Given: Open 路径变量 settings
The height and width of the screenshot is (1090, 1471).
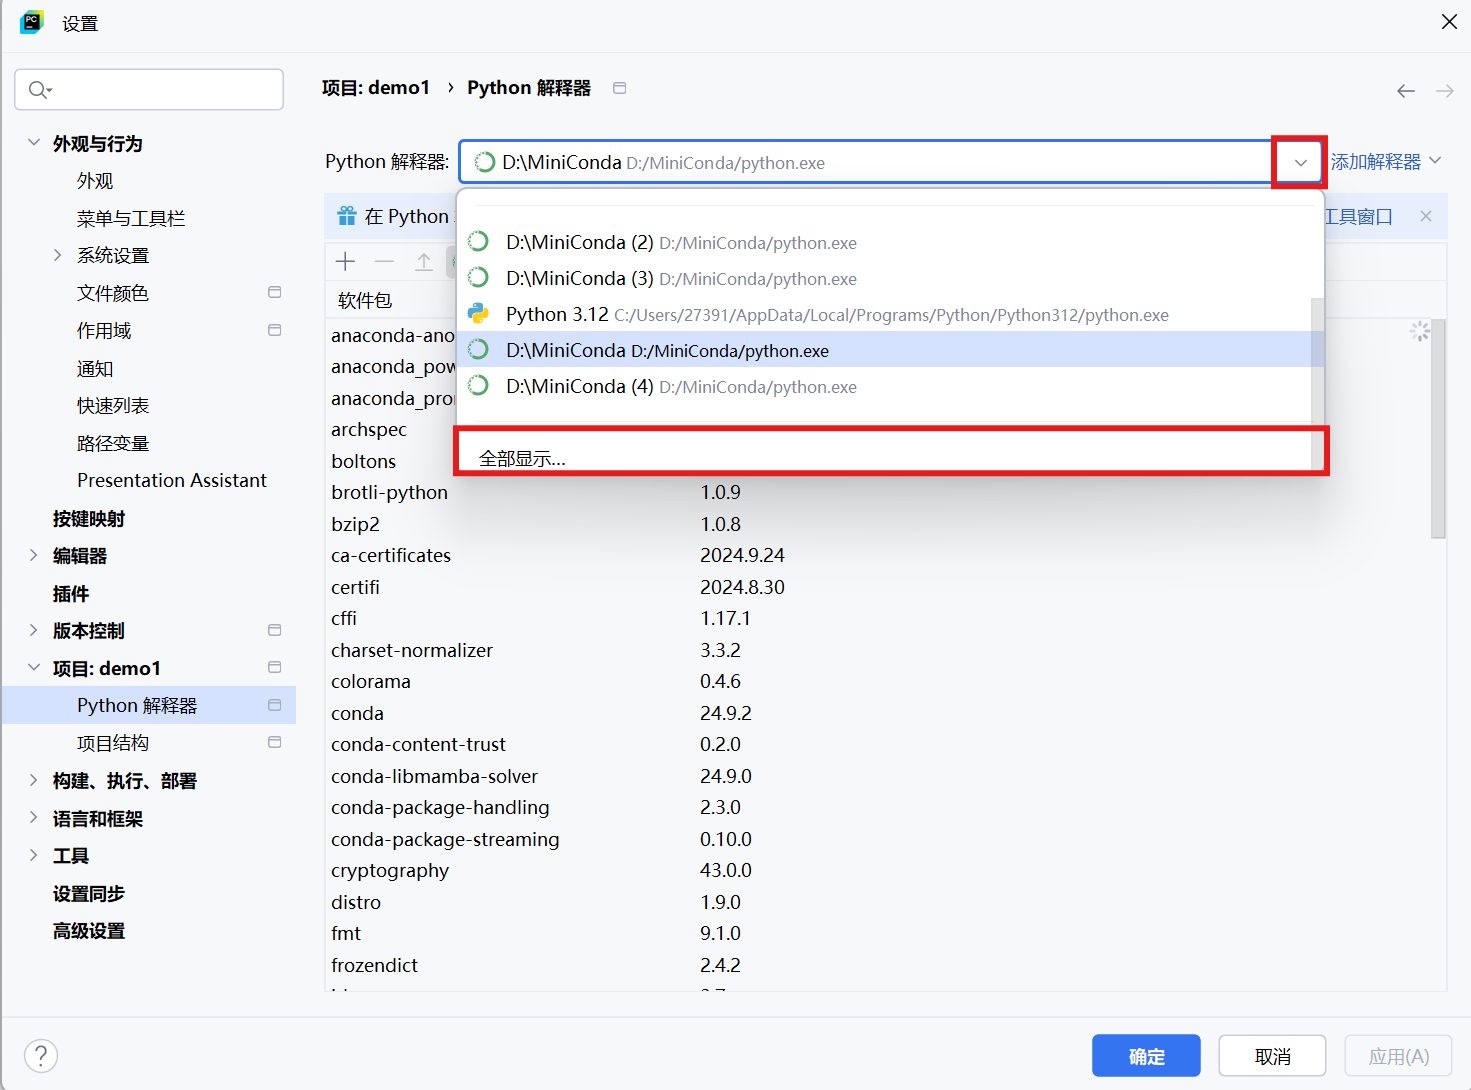Looking at the screenshot, I should [113, 444].
